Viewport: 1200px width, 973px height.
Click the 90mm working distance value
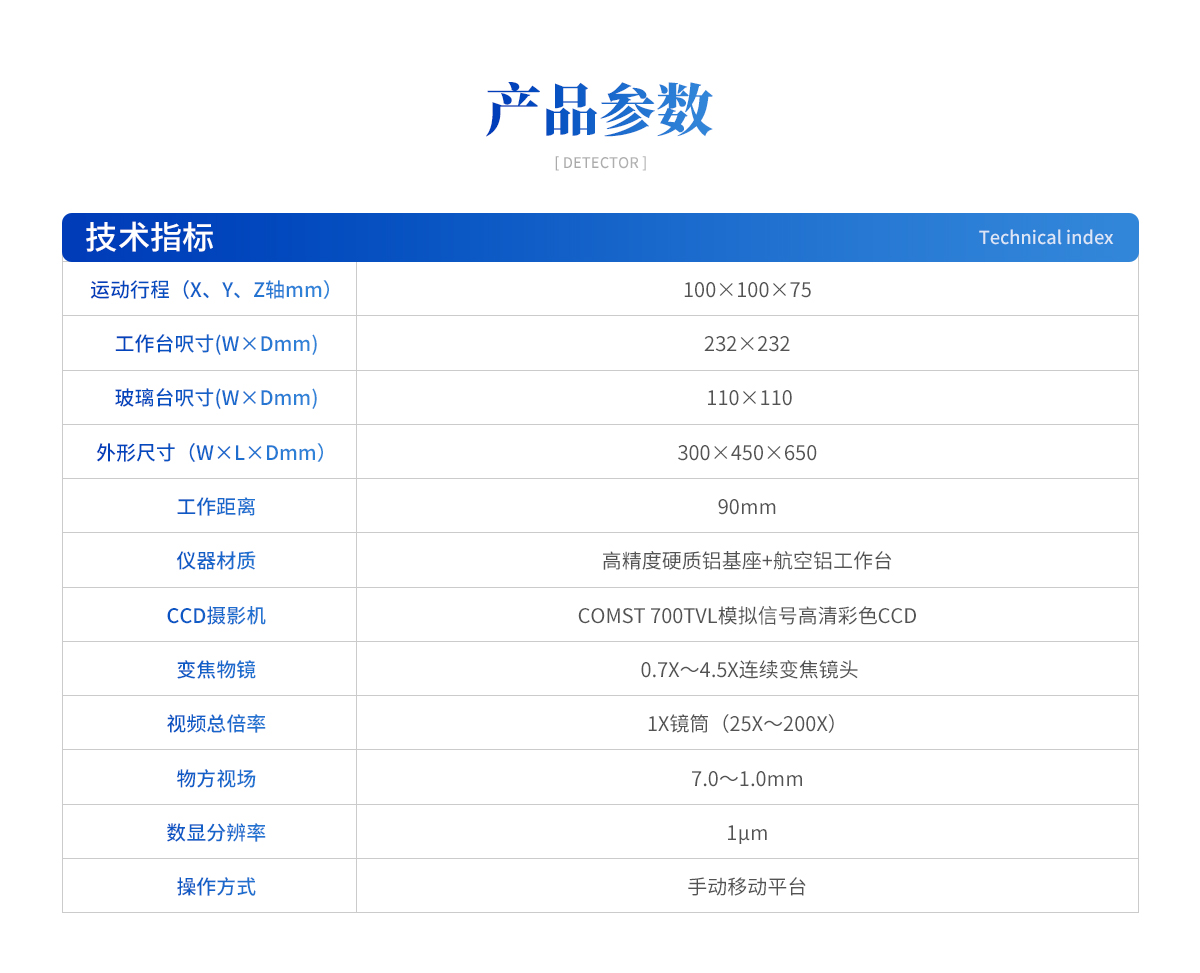747,507
